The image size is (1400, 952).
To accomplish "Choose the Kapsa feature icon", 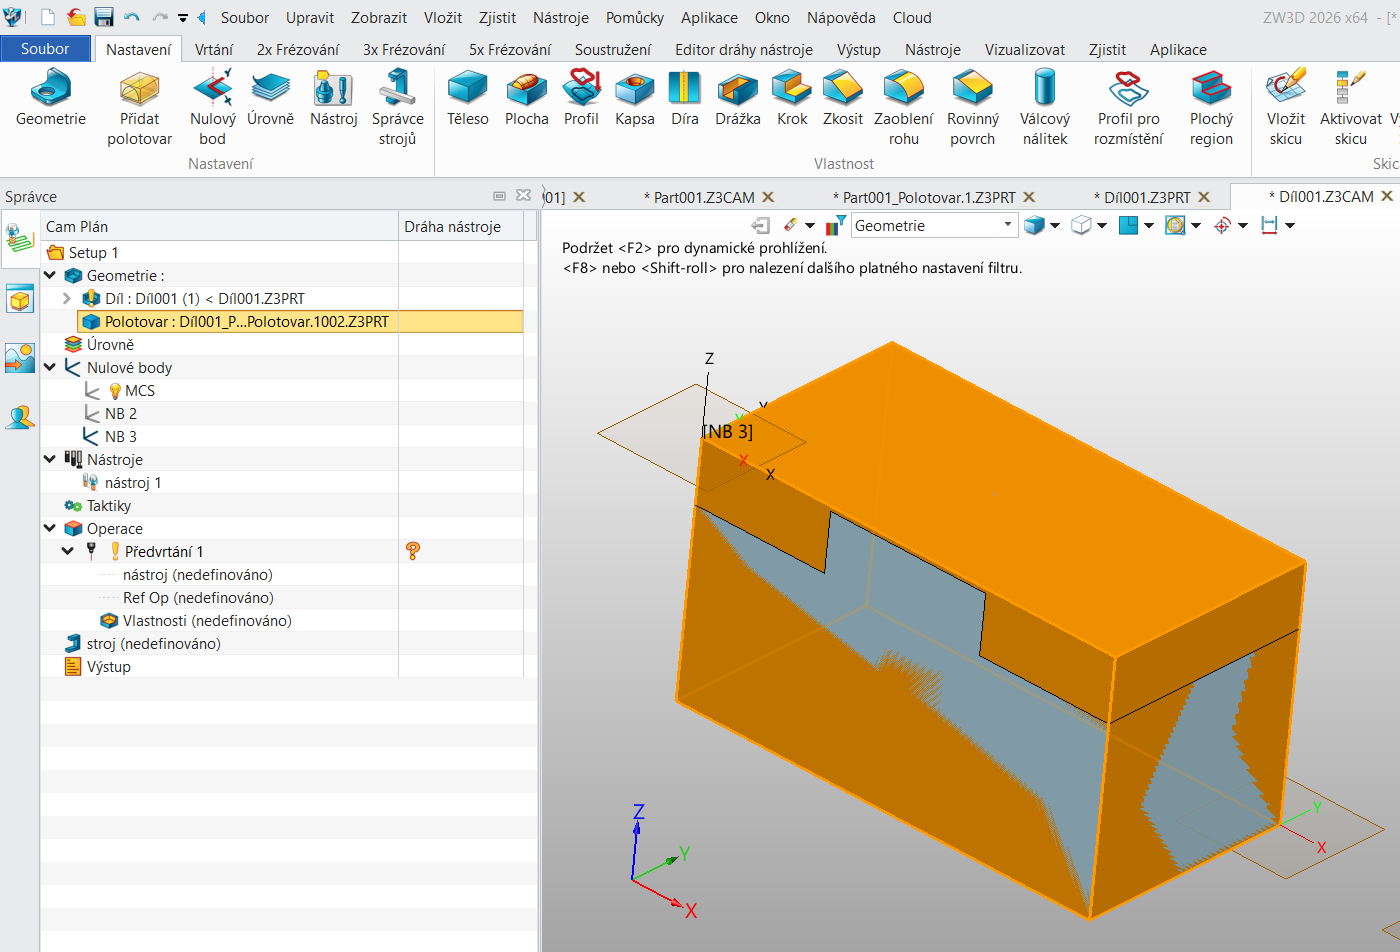I will (x=634, y=89).
